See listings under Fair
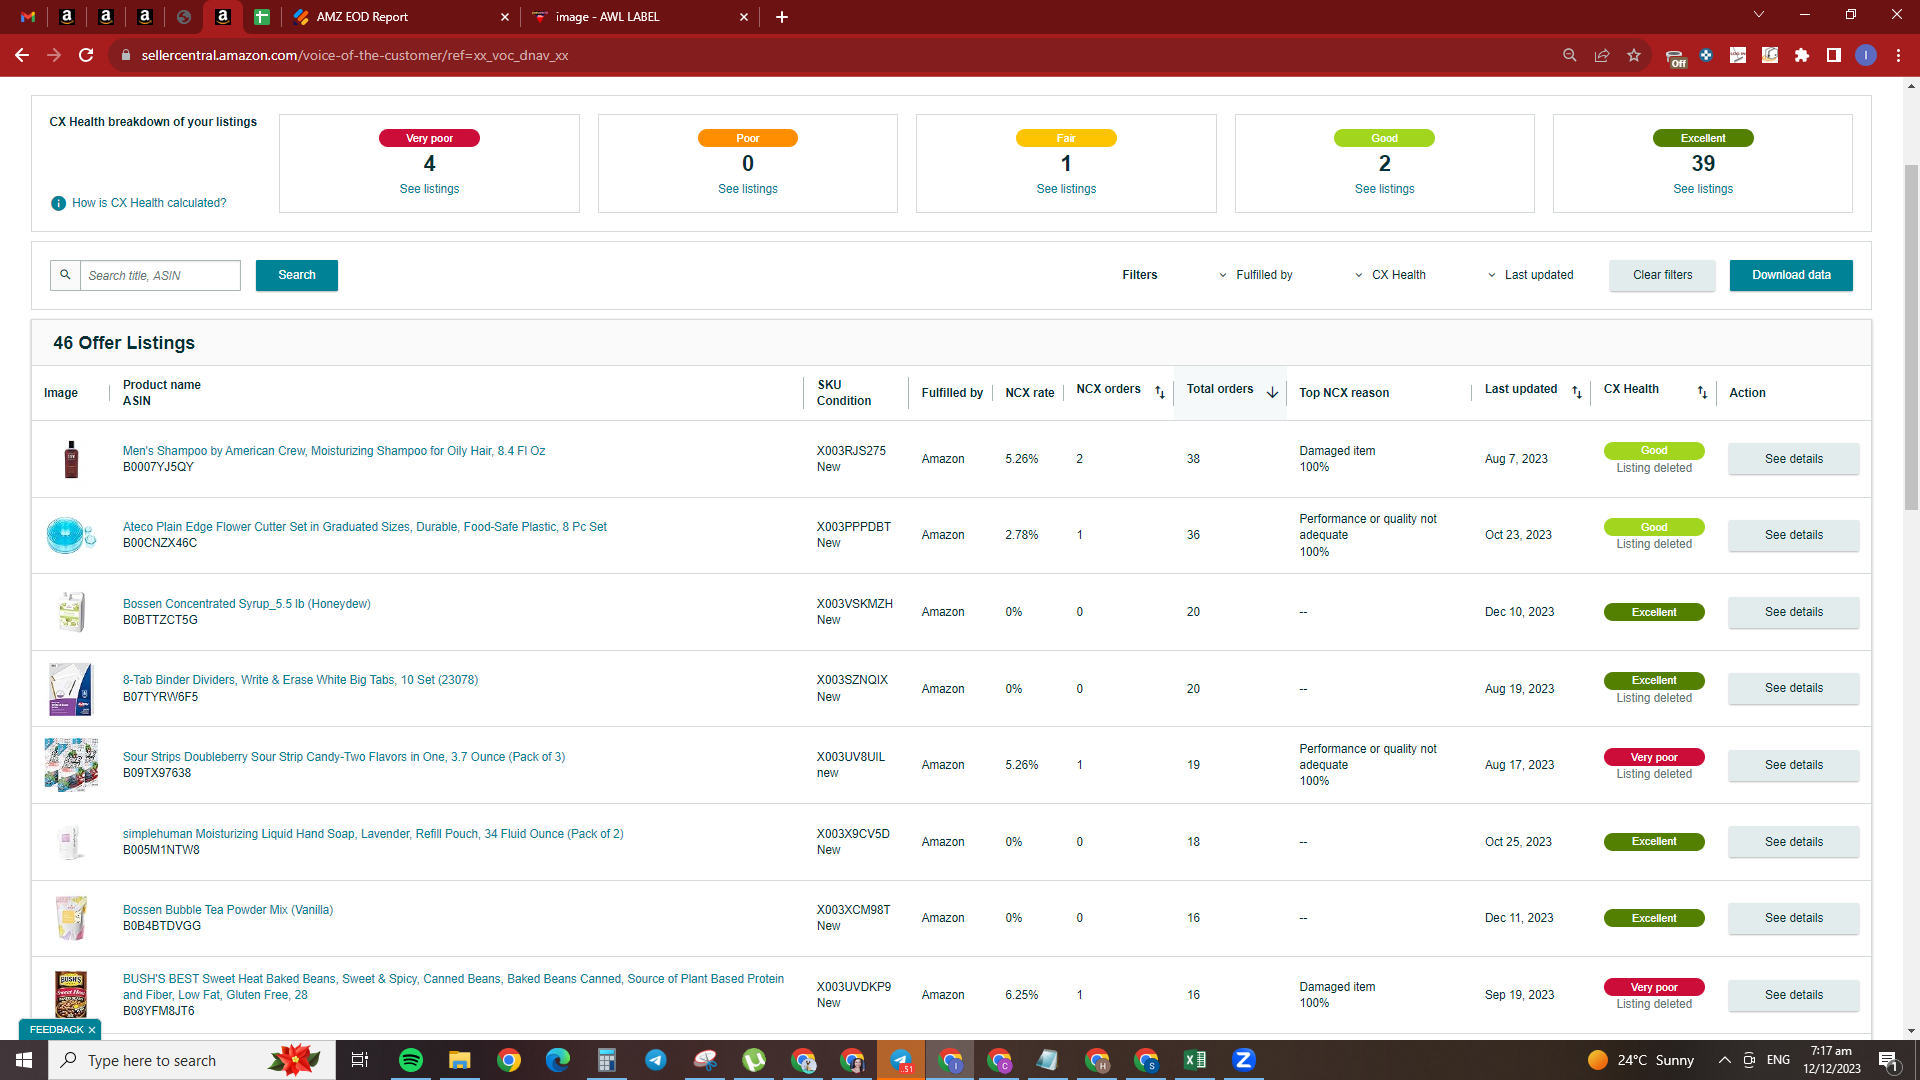 pyautogui.click(x=1066, y=189)
